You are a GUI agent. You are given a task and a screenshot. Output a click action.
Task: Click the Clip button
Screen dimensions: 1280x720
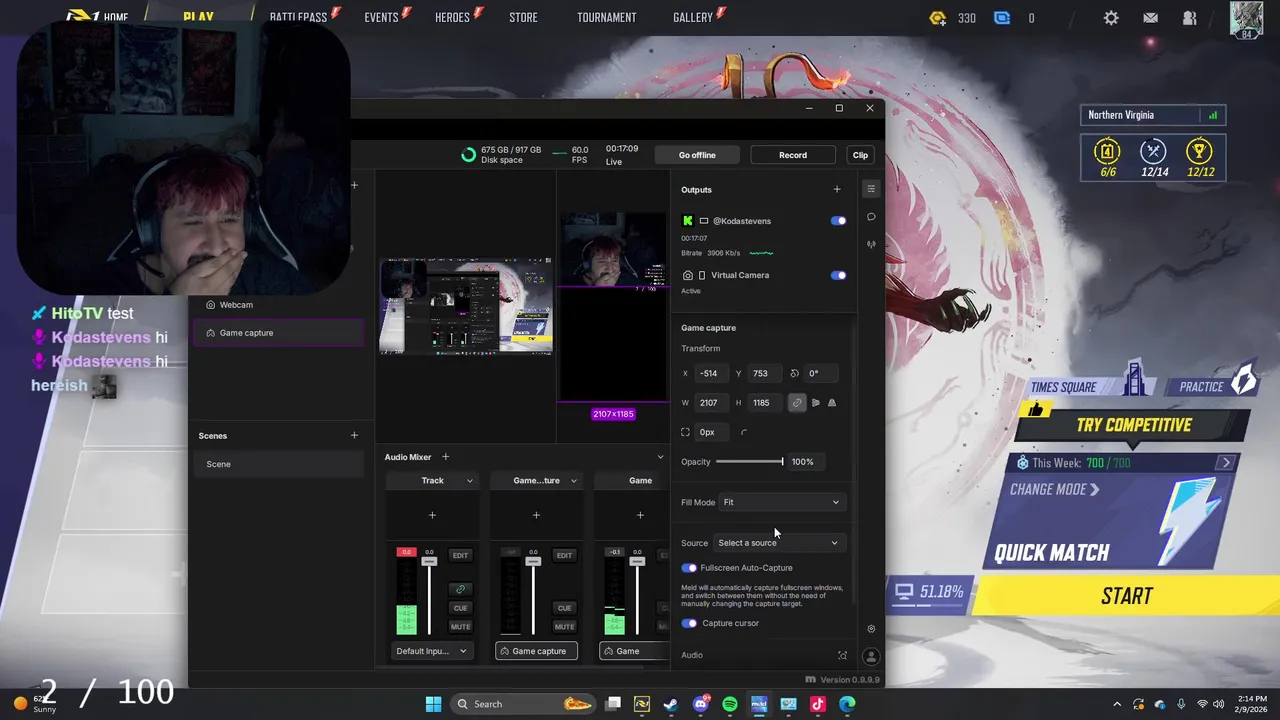860,155
